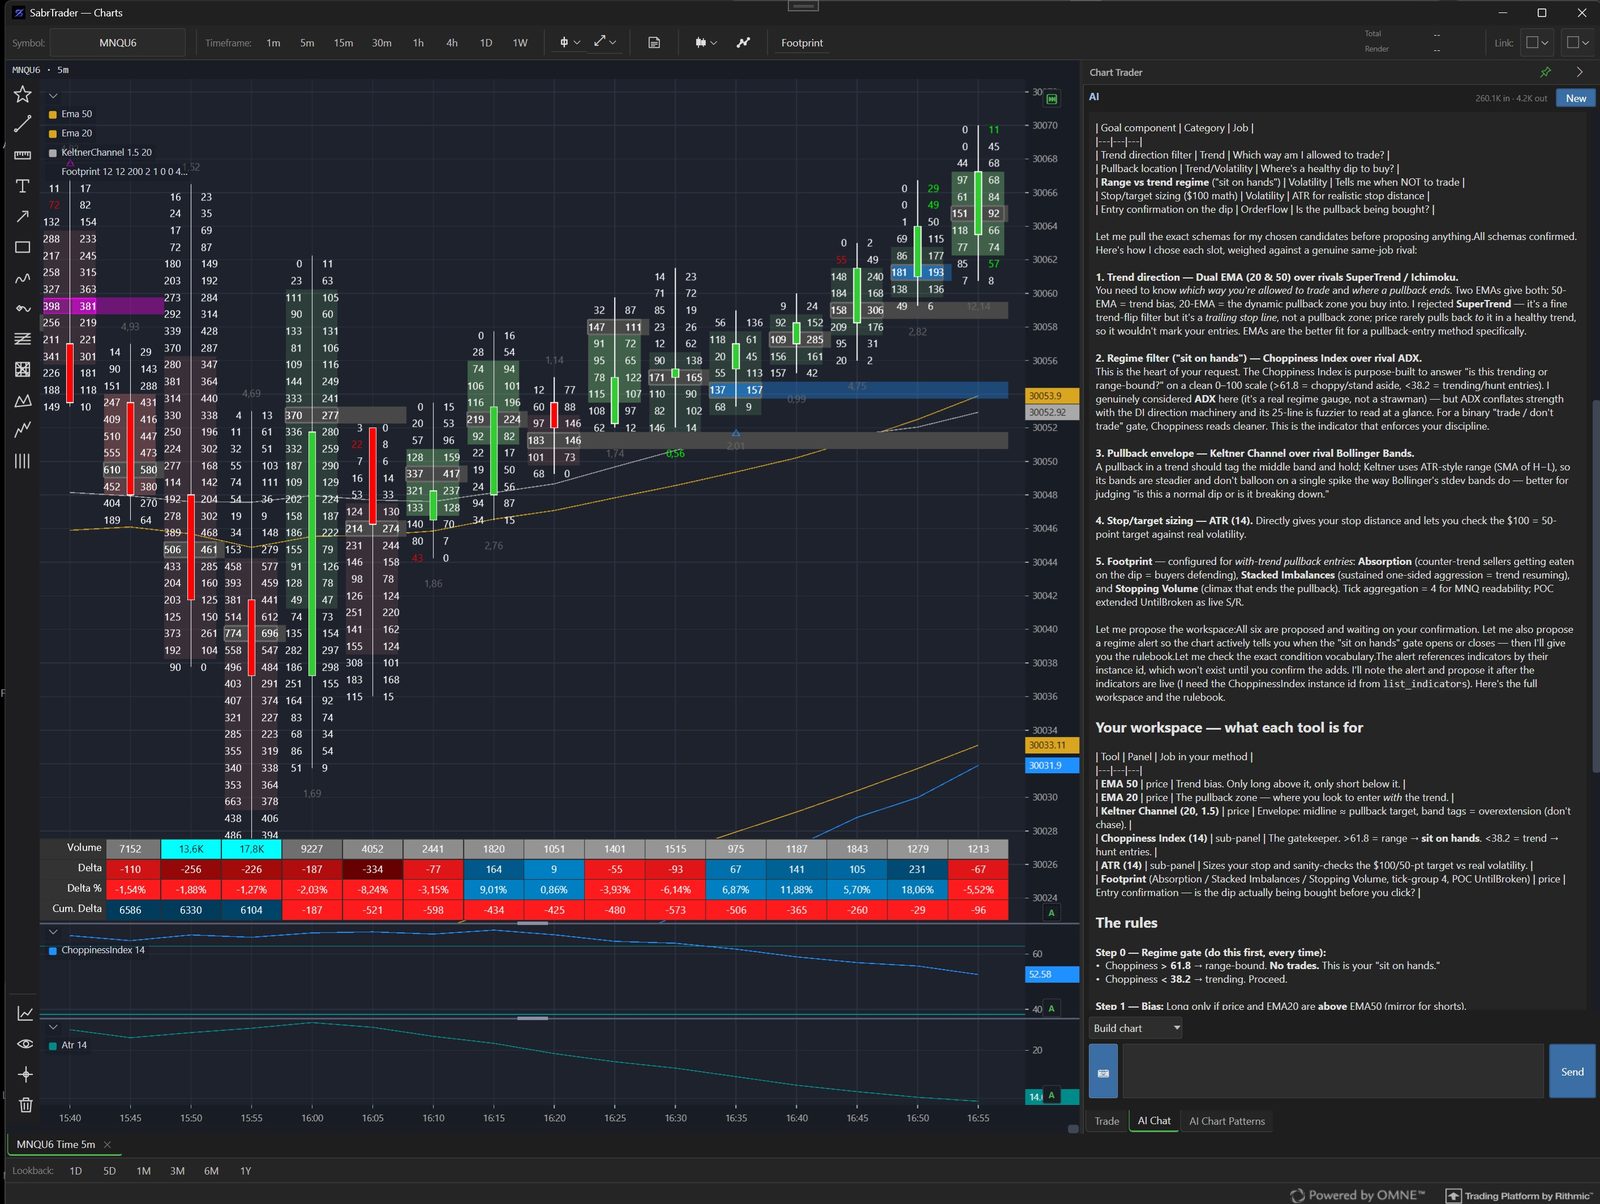
Task: Set lookback to 1M
Action: [144, 1171]
